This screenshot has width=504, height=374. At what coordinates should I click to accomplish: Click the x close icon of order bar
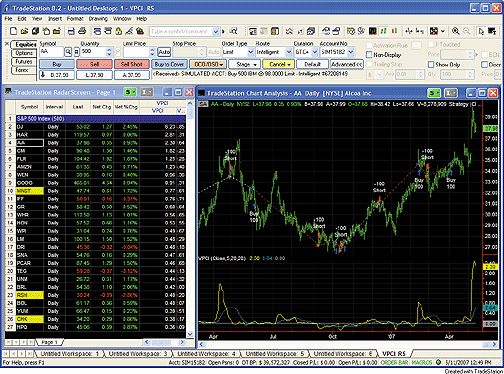(6, 44)
